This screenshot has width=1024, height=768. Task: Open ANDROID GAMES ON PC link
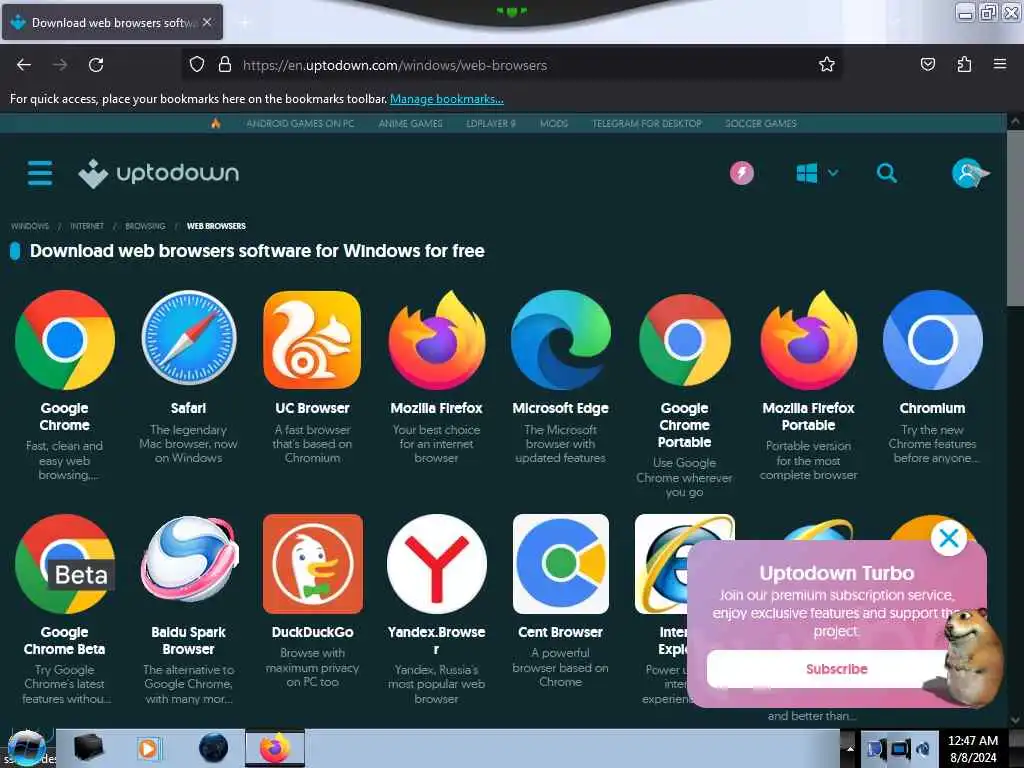pos(300,123)
